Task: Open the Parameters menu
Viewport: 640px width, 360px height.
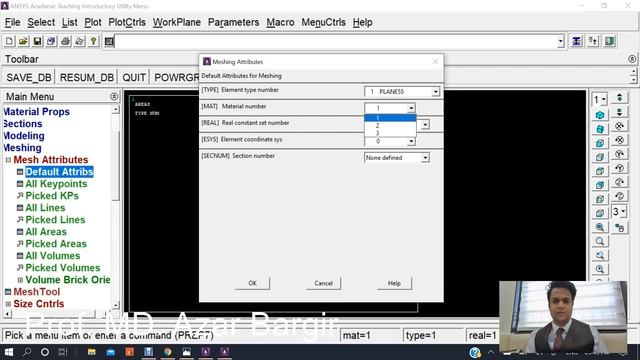Action: coord(233,22)
